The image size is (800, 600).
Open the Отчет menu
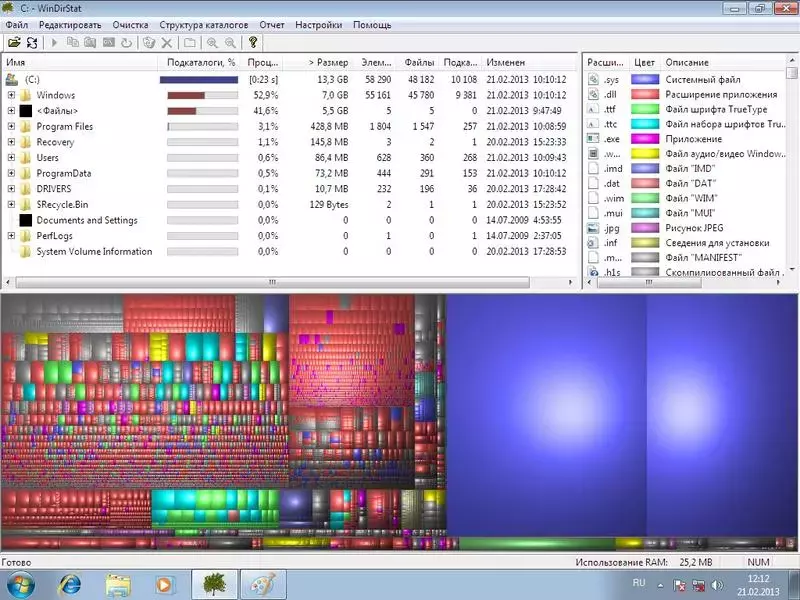271,25
